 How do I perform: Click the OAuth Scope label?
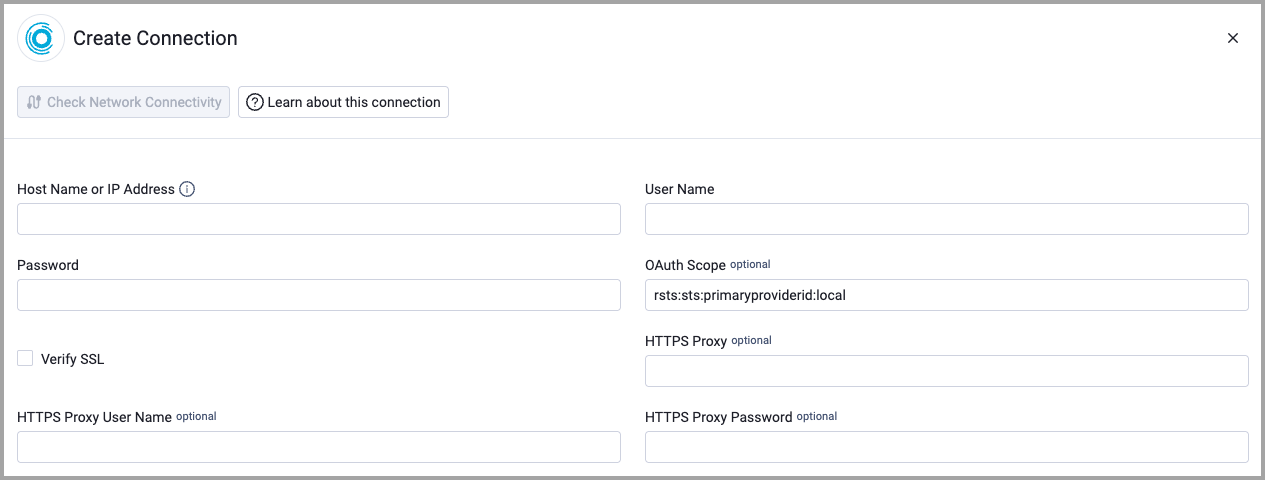685,265
